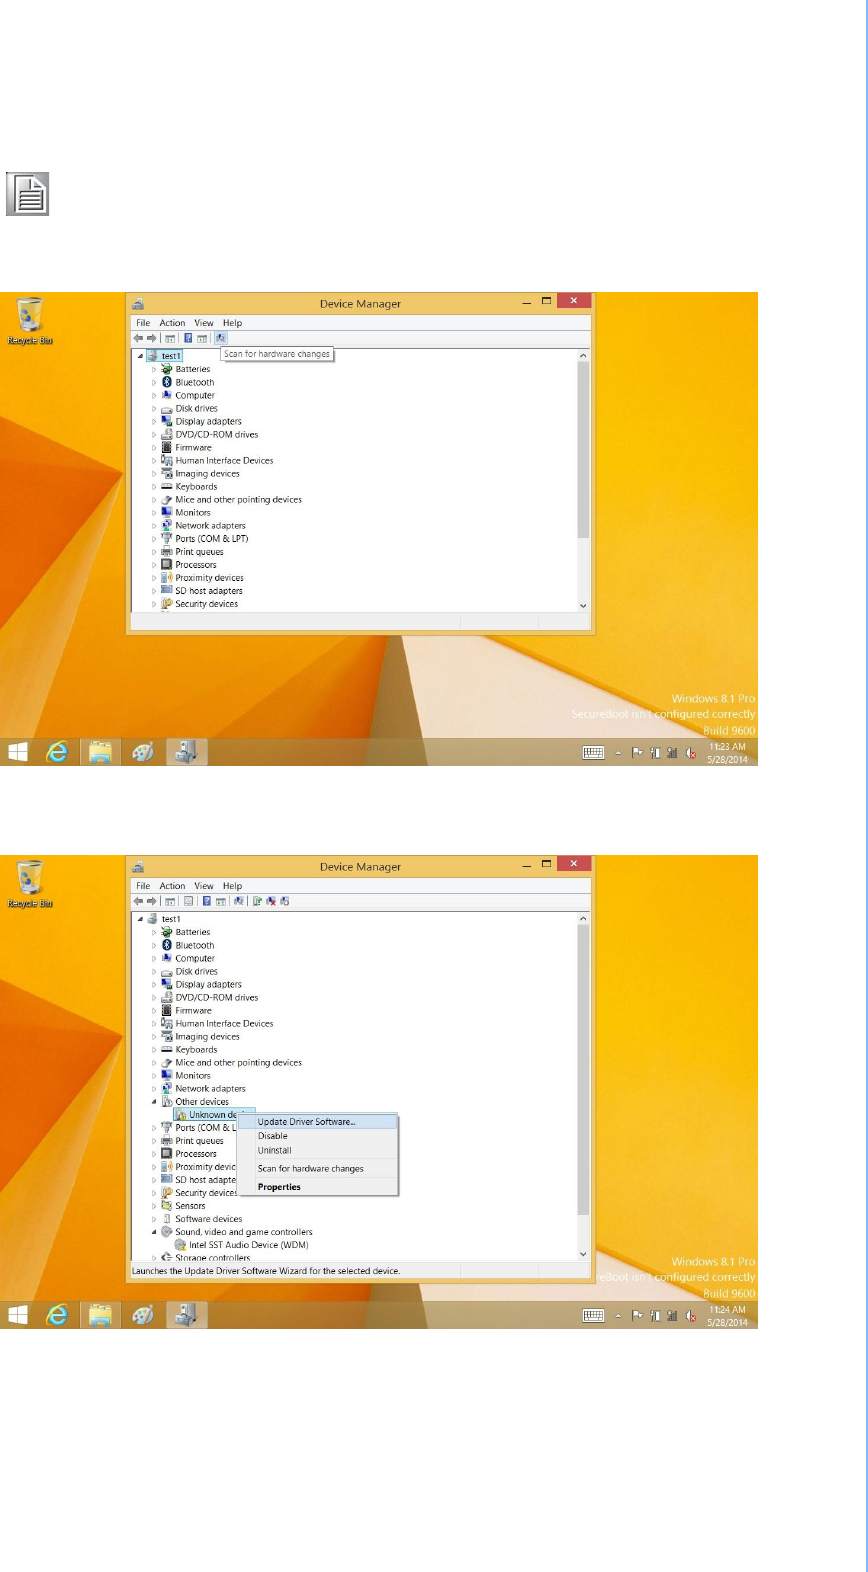Choose Properties in the context menu
Viewport: 868px width, 1572px height.
click(x=317, y=1187)
